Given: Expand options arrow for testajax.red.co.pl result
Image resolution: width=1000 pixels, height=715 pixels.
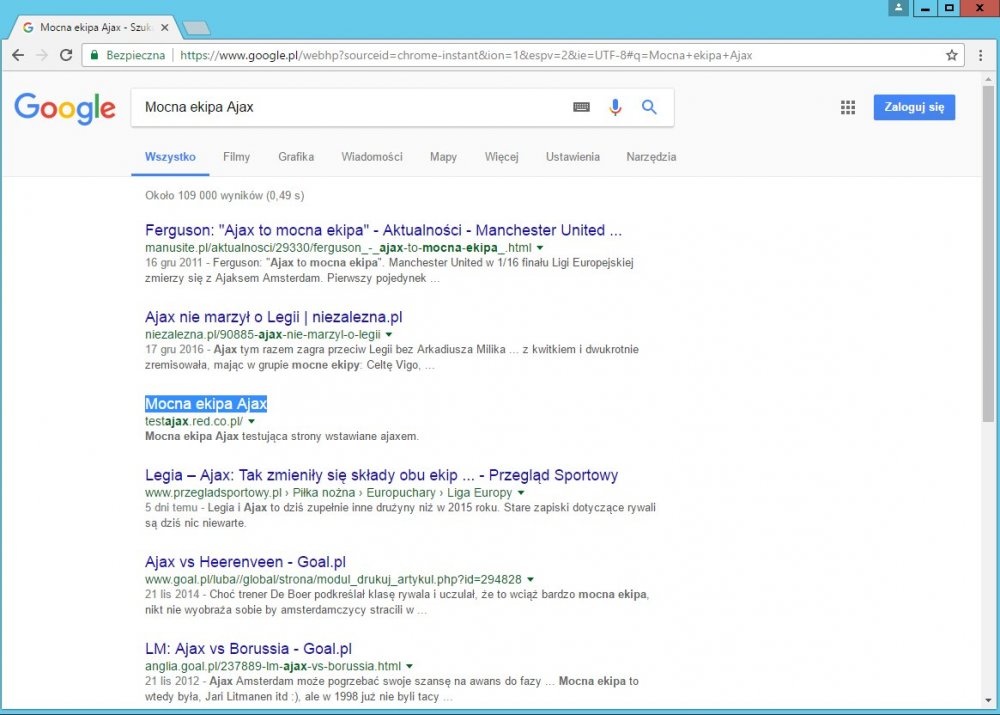Looking at the screenshot, I should click(x=251, y=421).
